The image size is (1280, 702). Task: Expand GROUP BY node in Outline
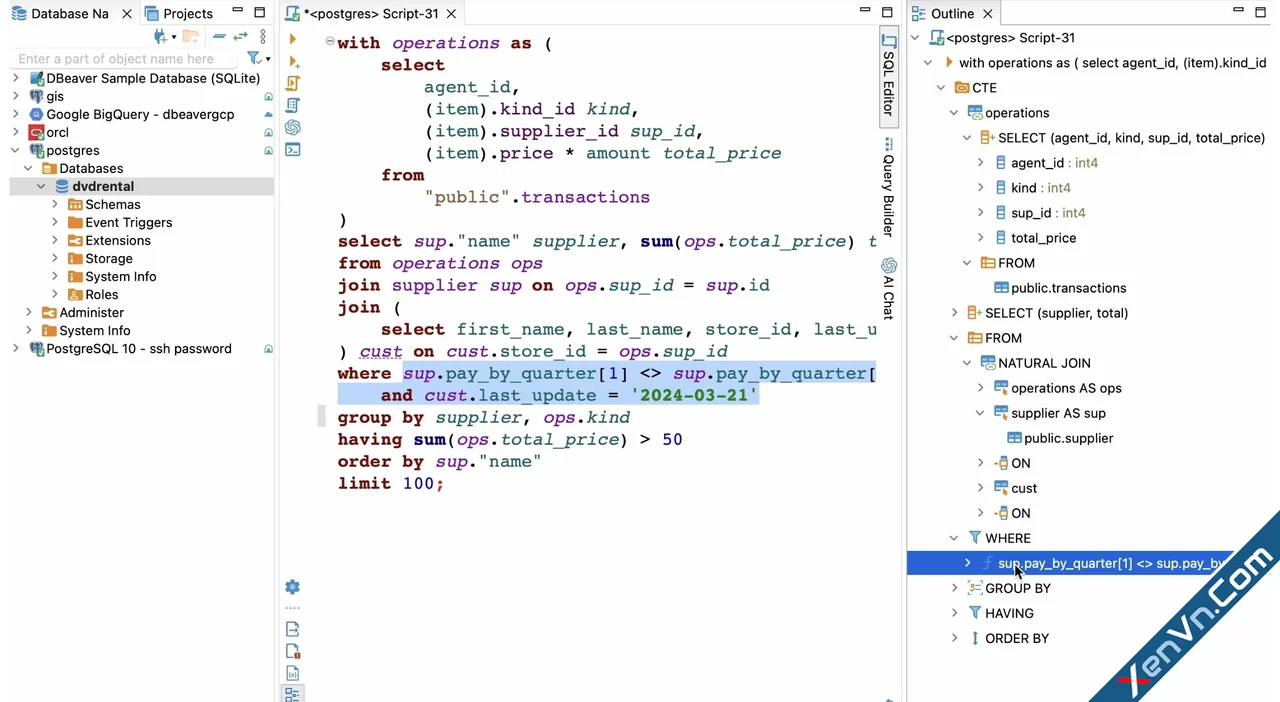[954, 587]
